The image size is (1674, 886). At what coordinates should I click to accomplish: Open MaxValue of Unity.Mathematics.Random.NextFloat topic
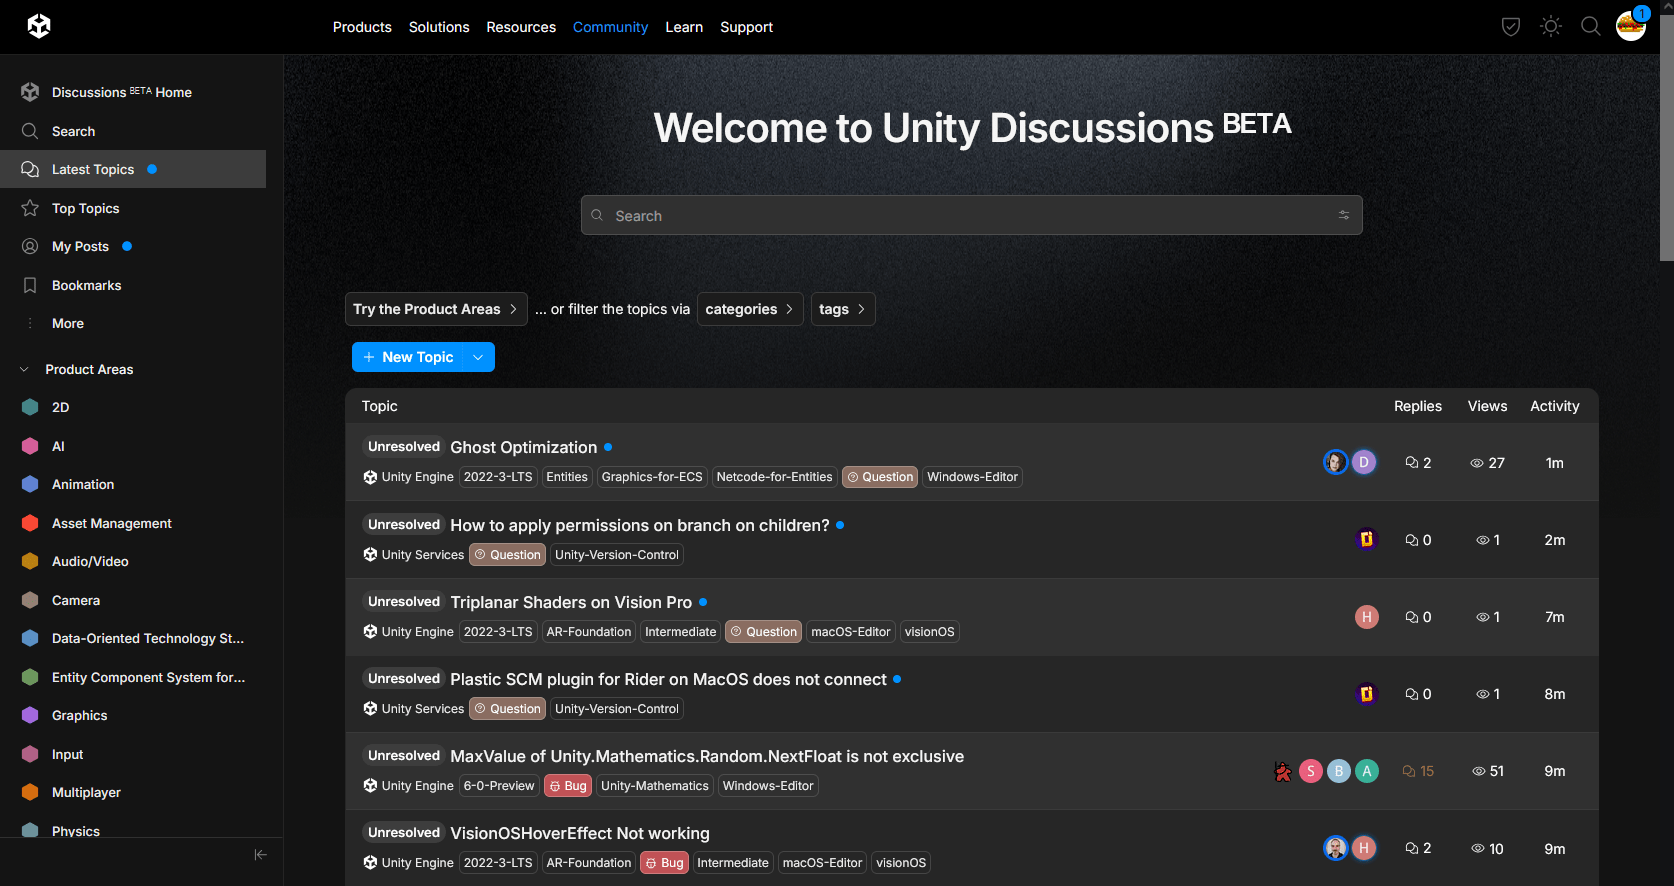707,756
